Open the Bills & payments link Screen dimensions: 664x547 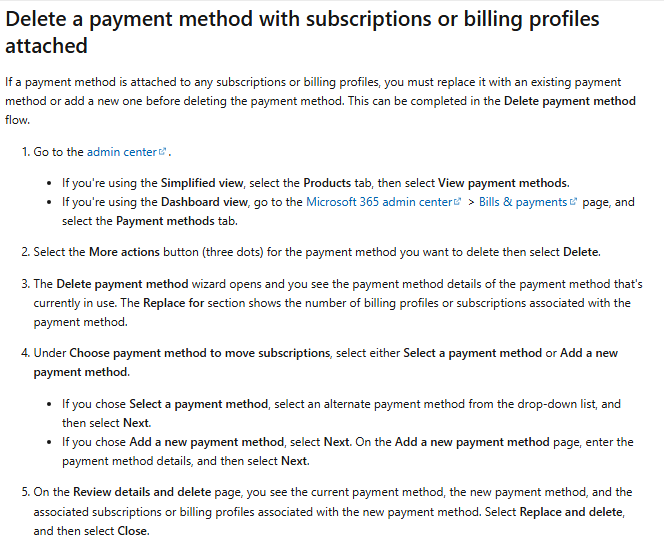[x=523, y=202]
